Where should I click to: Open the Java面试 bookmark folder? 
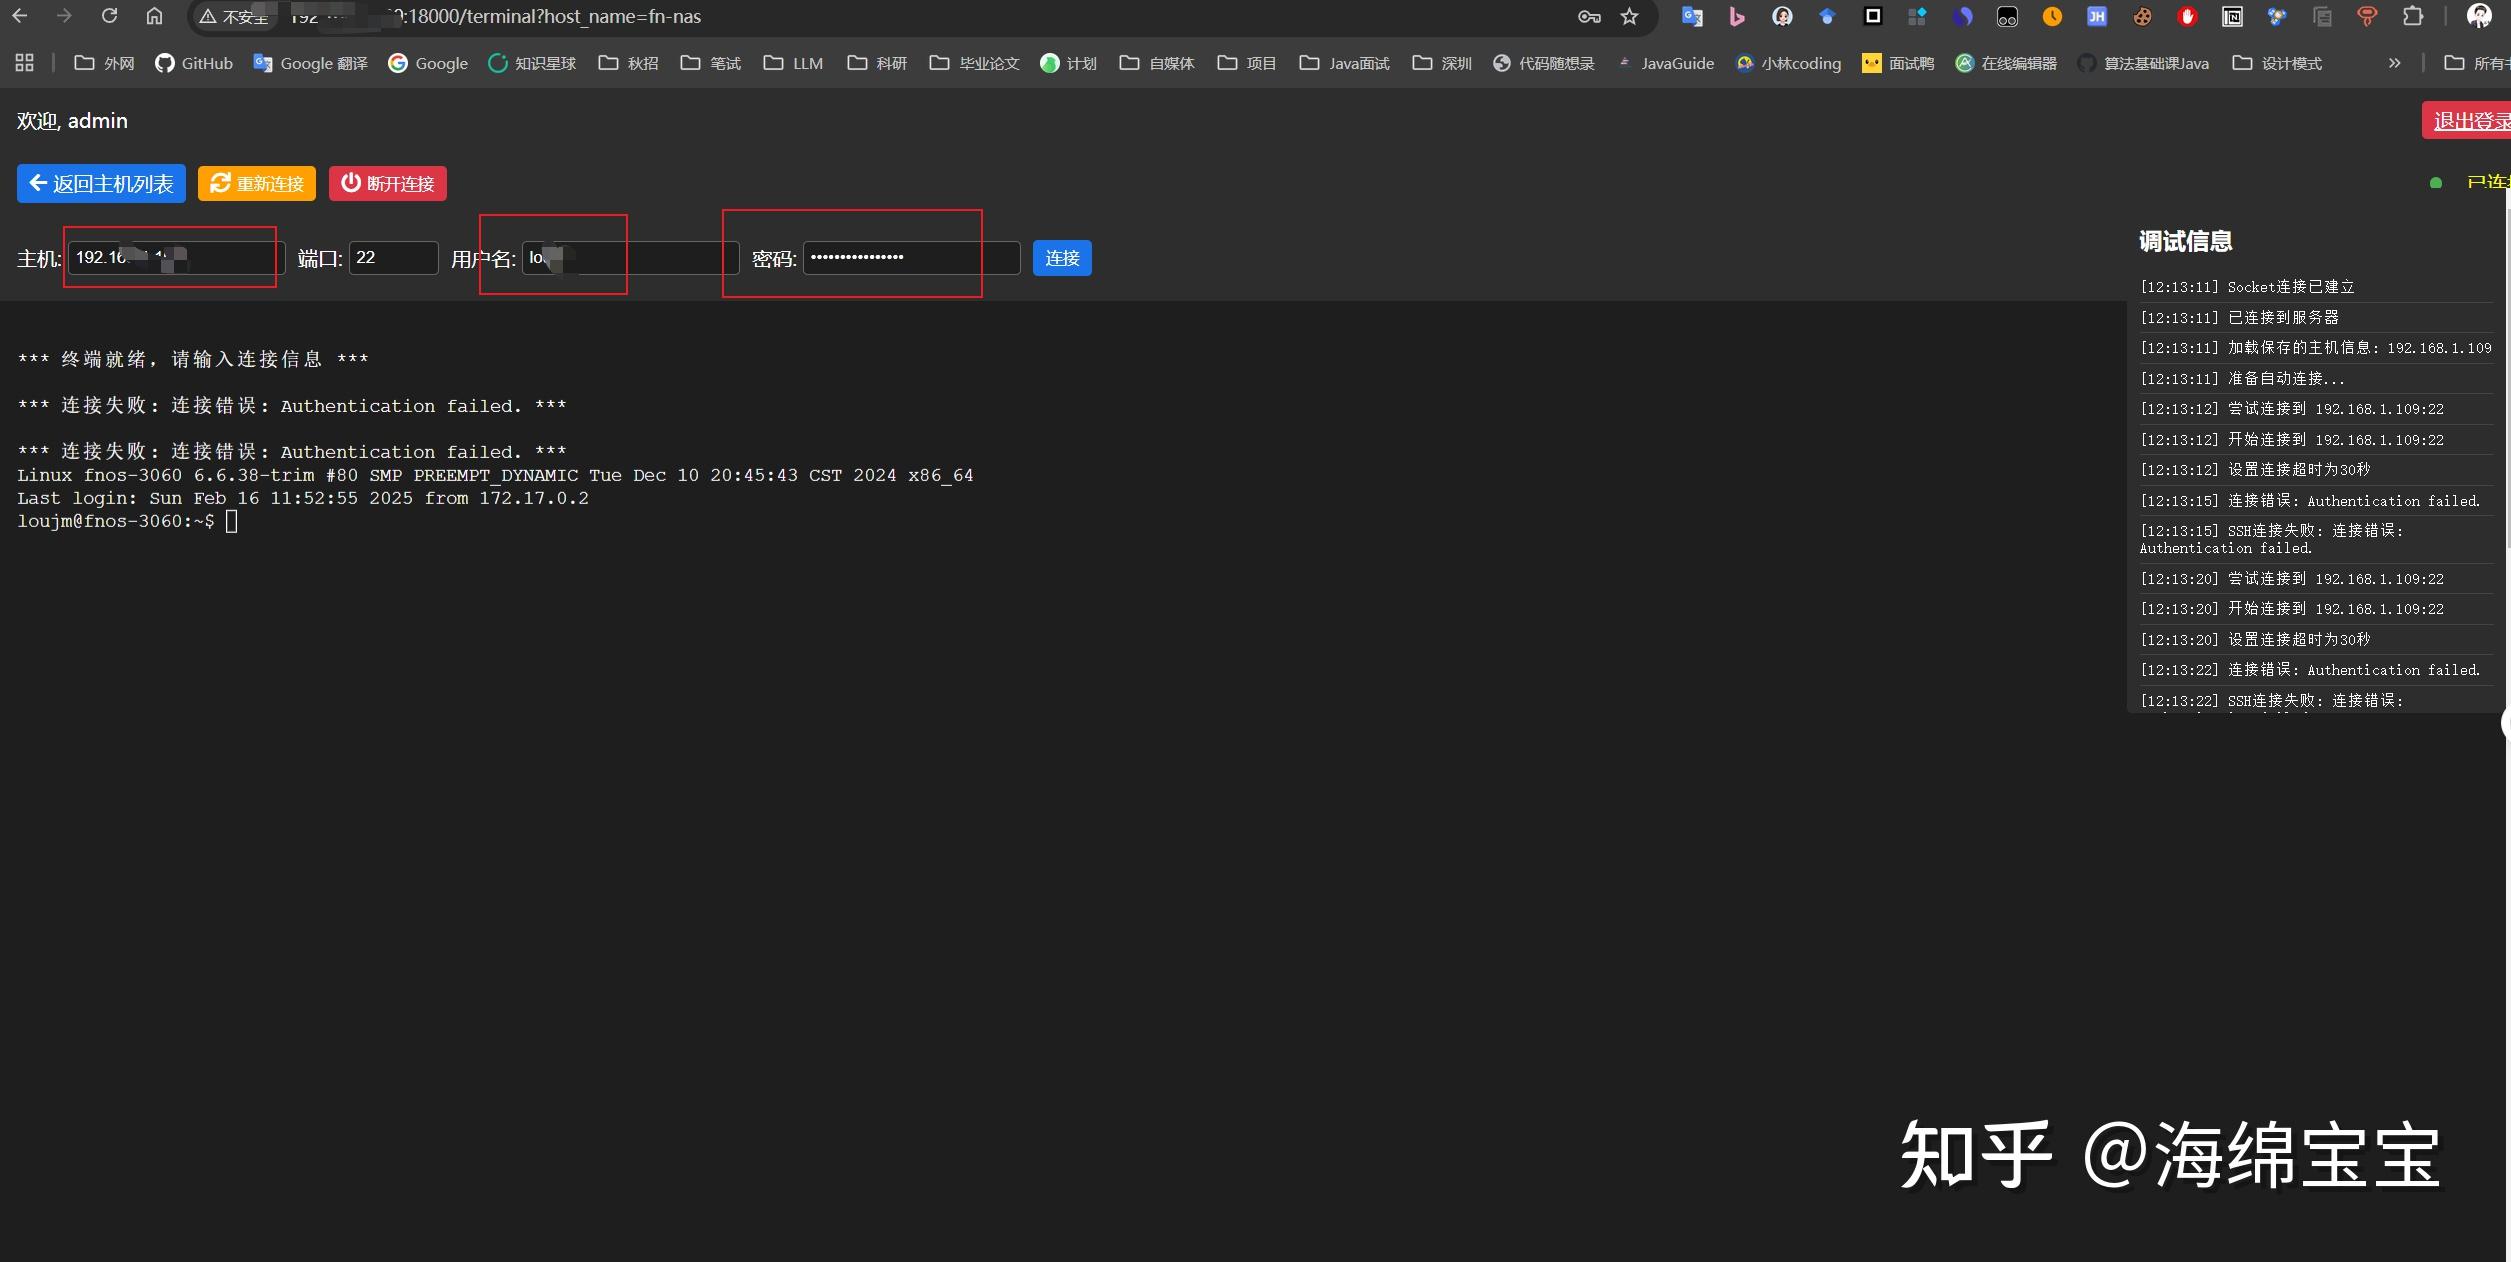1344,63
